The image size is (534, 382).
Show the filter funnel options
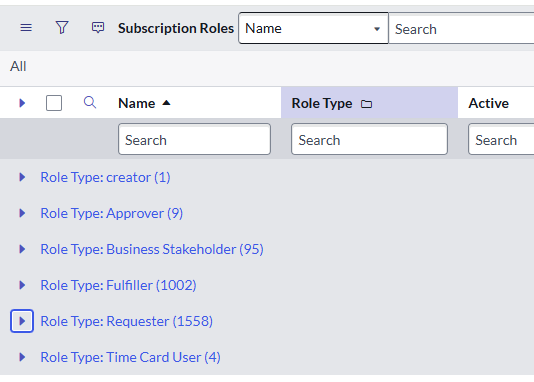click(x=62, y=28)
